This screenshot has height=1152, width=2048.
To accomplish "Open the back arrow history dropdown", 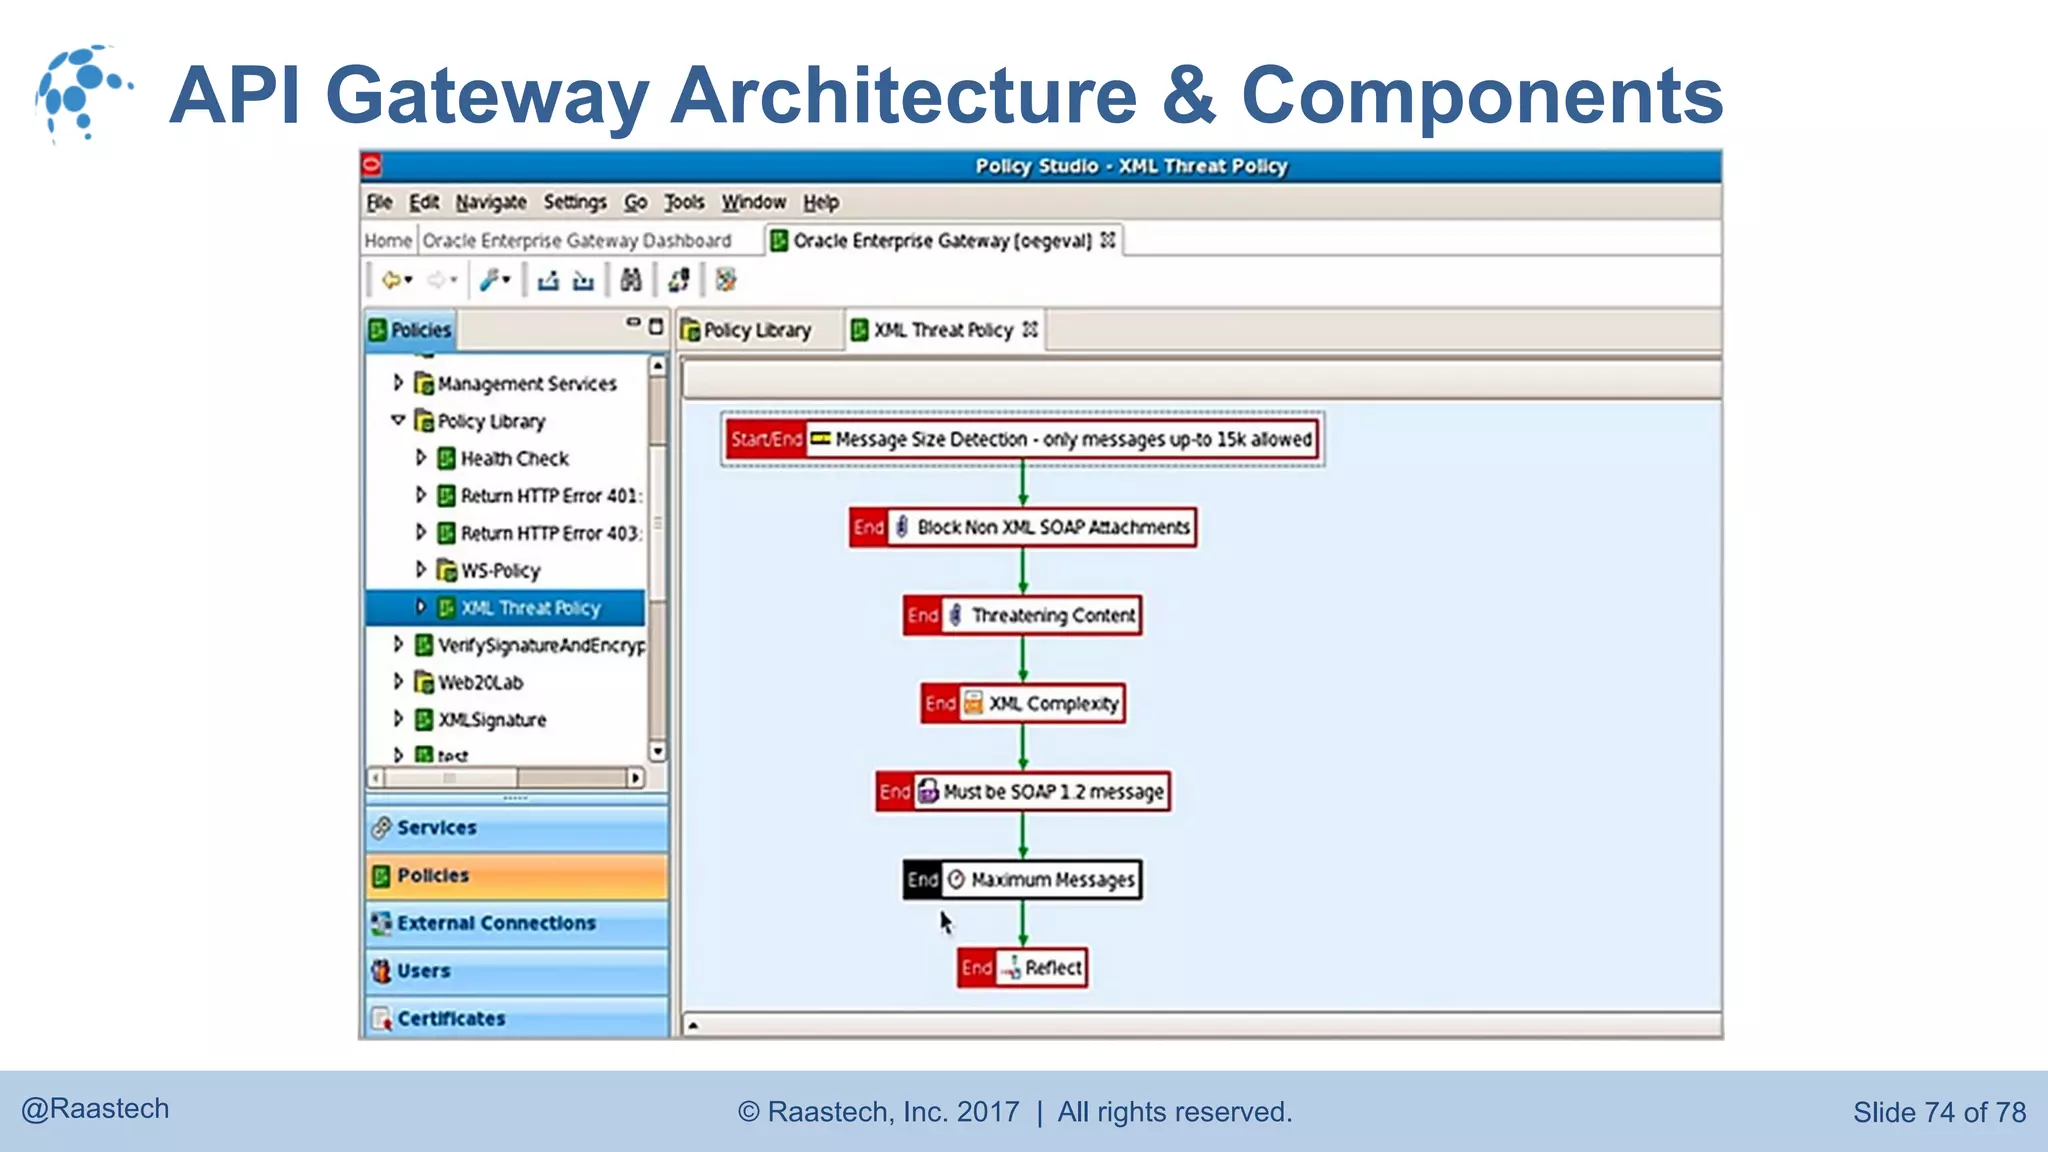I will 409,281.
